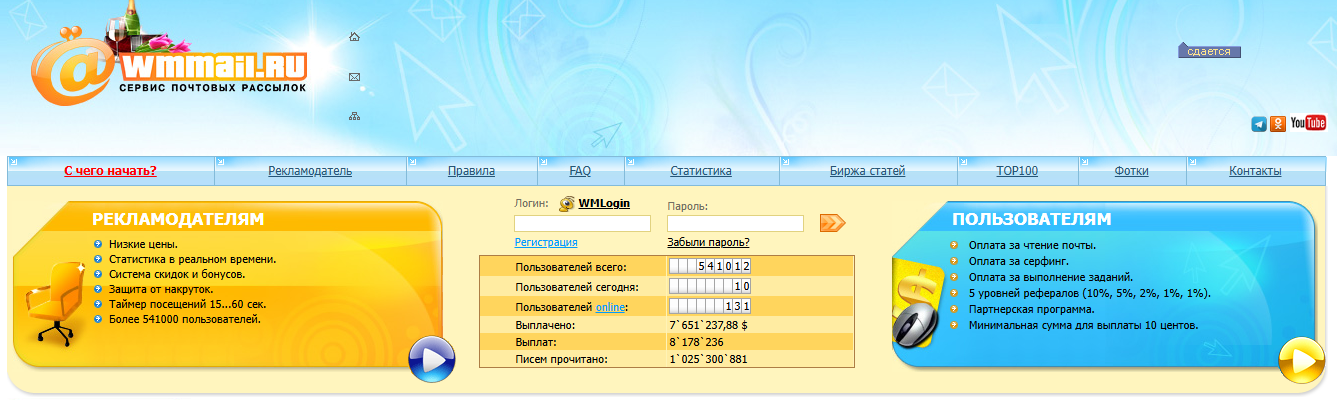Click '5 уровней рефералов' list item
The image size is (1337, 400).
click(1090, 293)
